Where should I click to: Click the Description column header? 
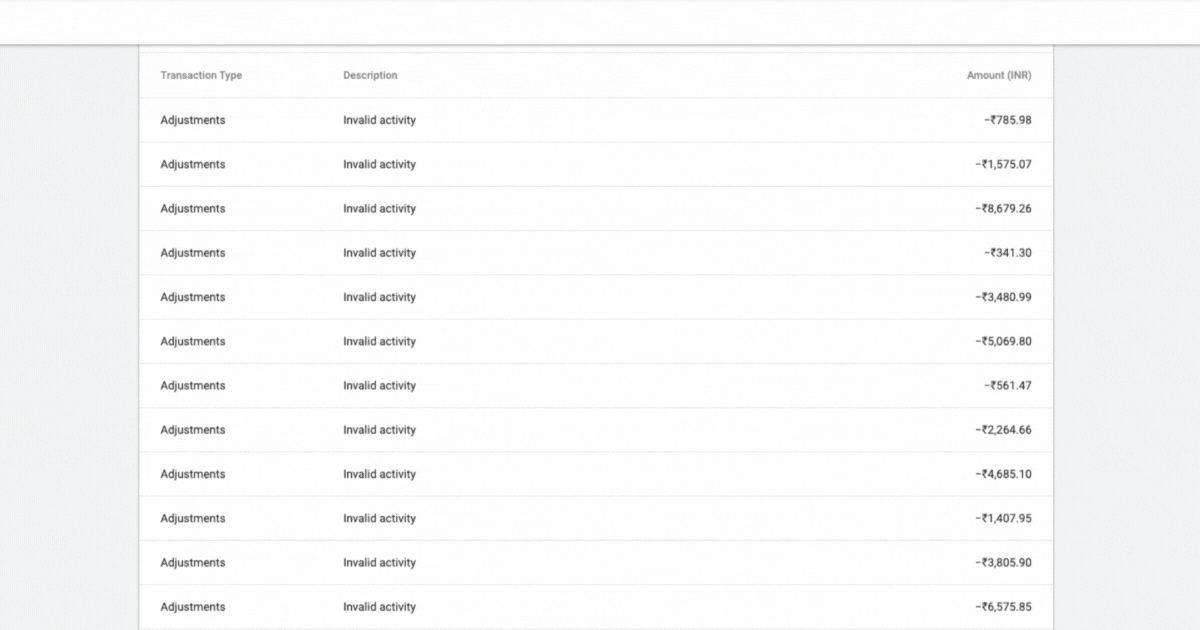point(370,76)
